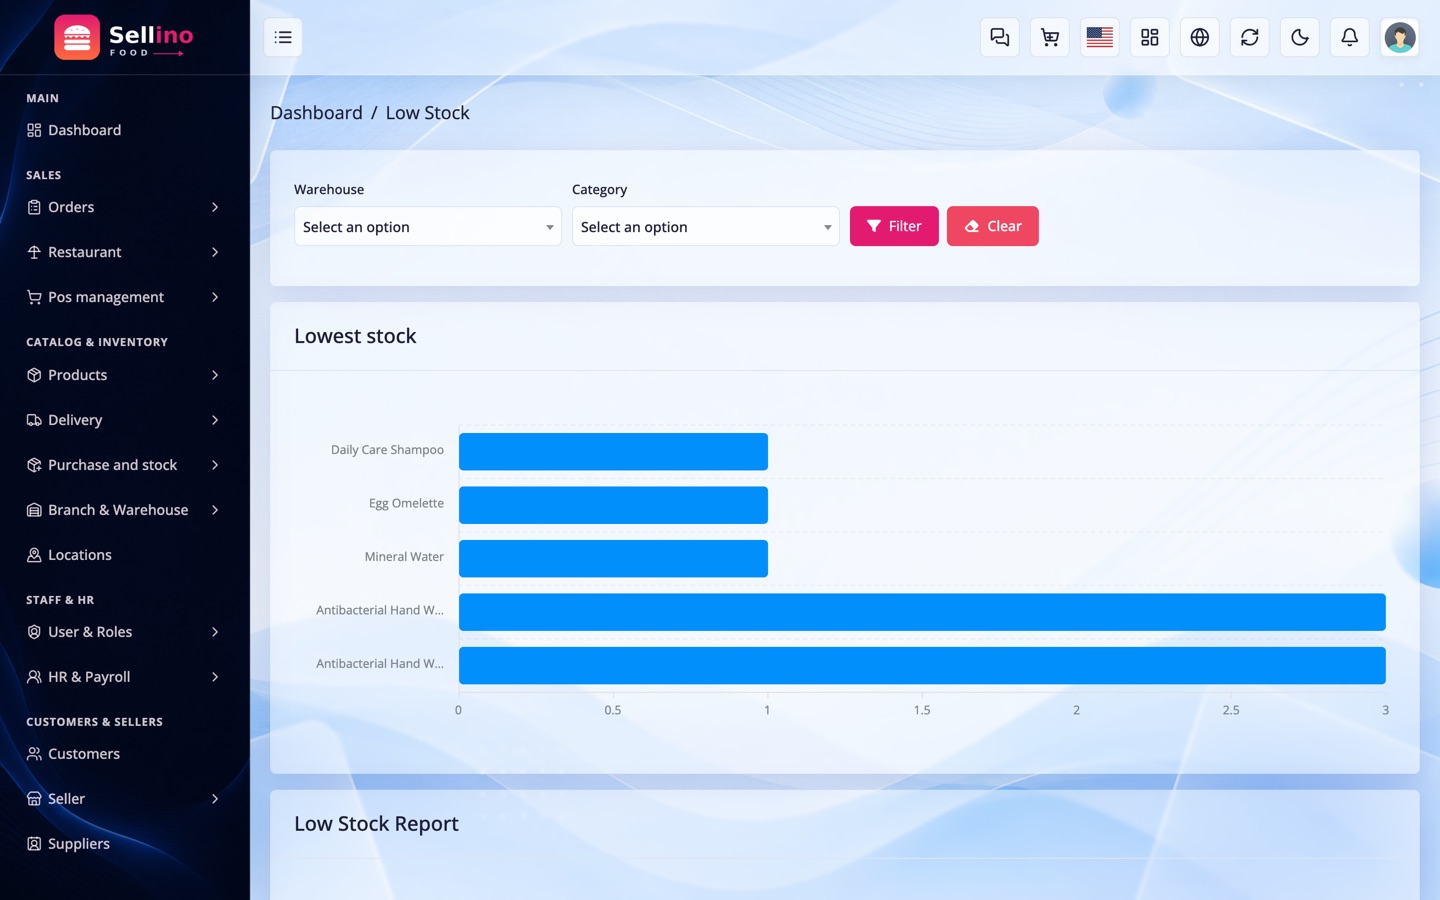Open Suppliers in sidebar
Image resolution: width=1440 pixels, height=900 pixels.
click(x=124, y=844)
